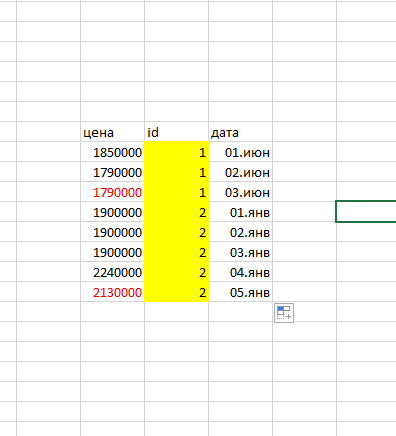
Task: Select the yellow id cell next to 2130000
Action: point(176,292)
